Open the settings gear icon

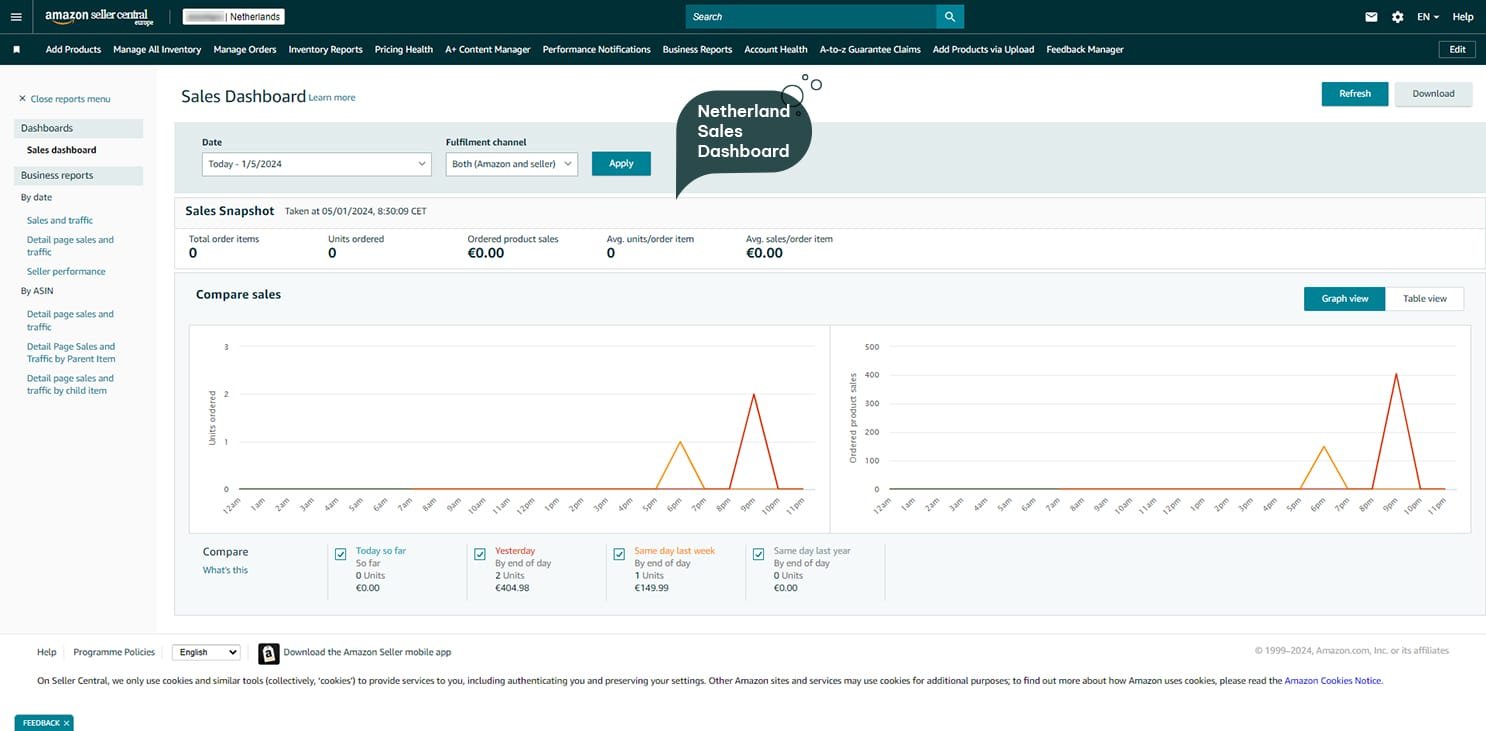pos(1397,17)
